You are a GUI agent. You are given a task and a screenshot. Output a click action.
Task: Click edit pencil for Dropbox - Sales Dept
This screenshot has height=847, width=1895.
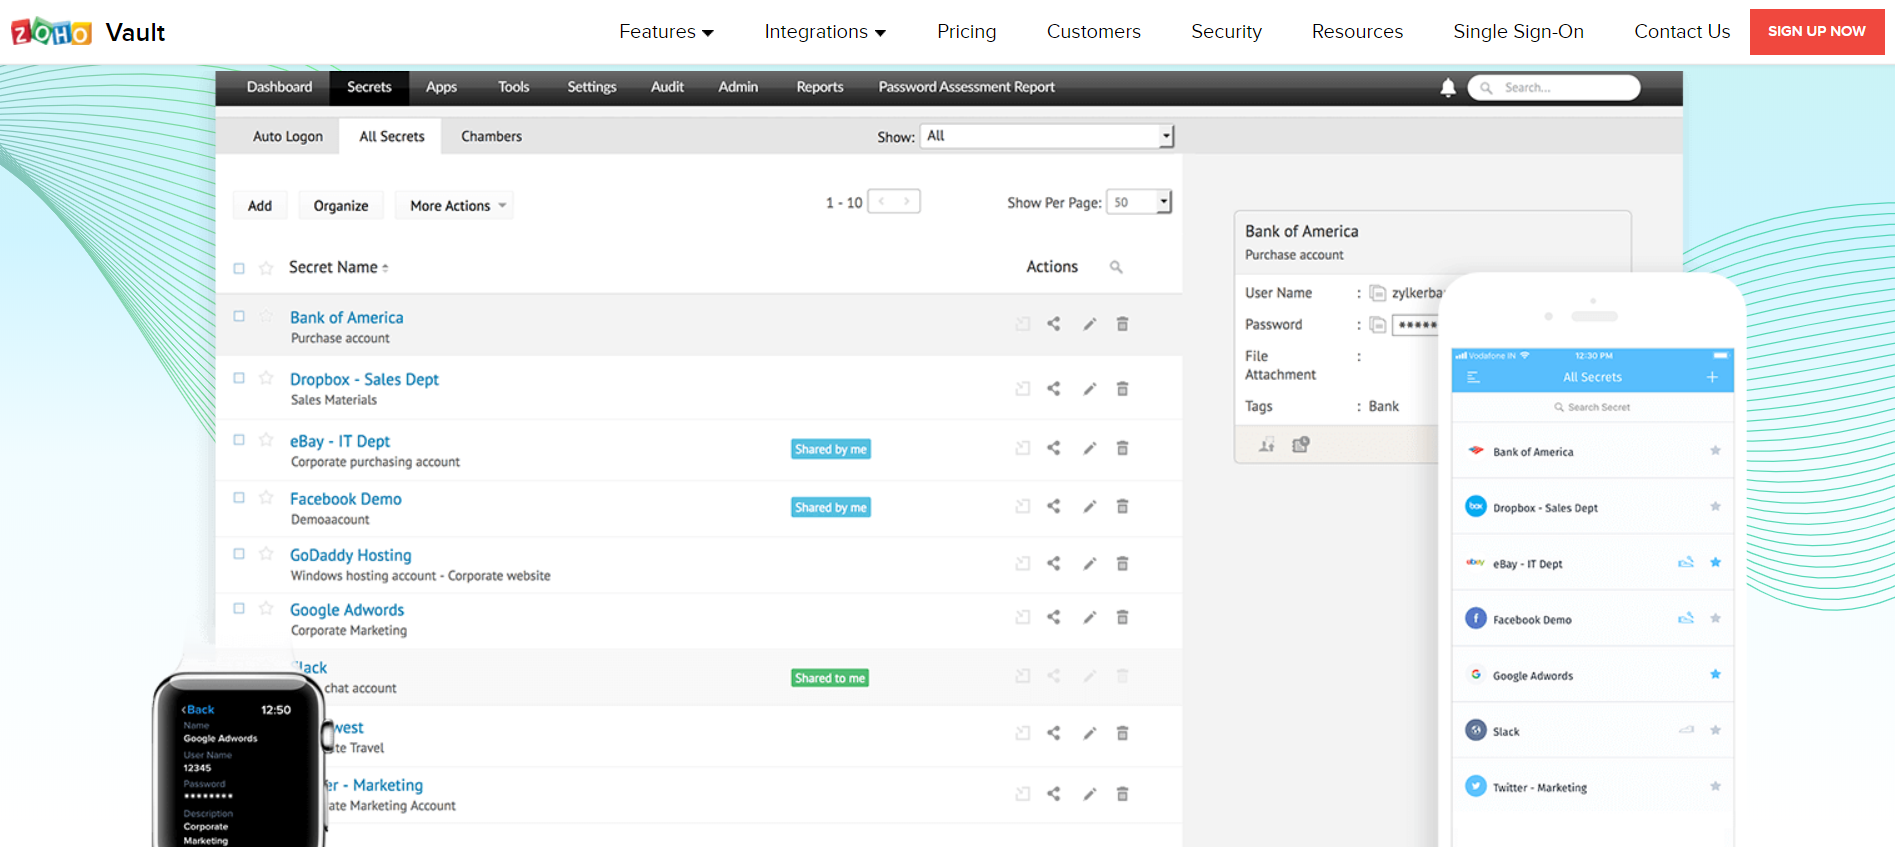pyautogui.click(x=1089, y=389)
